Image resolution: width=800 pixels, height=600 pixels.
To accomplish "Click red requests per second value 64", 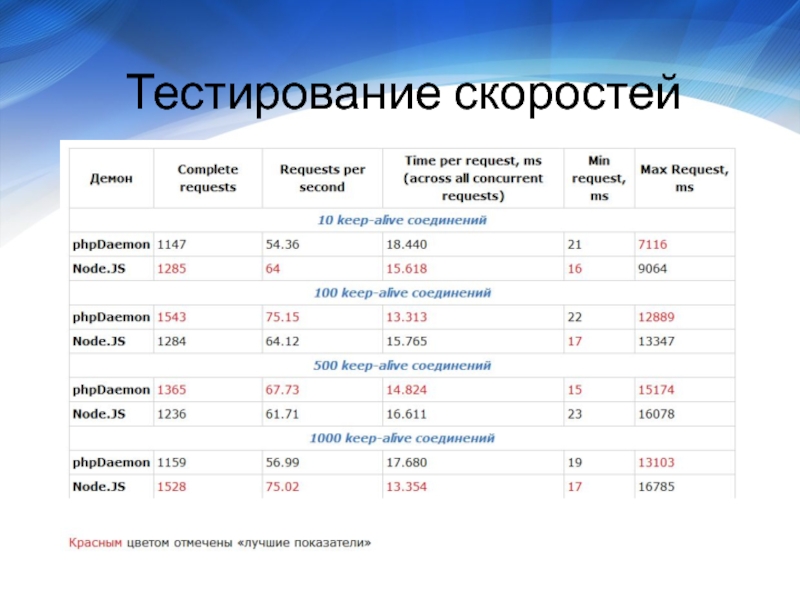I will 272,269.
